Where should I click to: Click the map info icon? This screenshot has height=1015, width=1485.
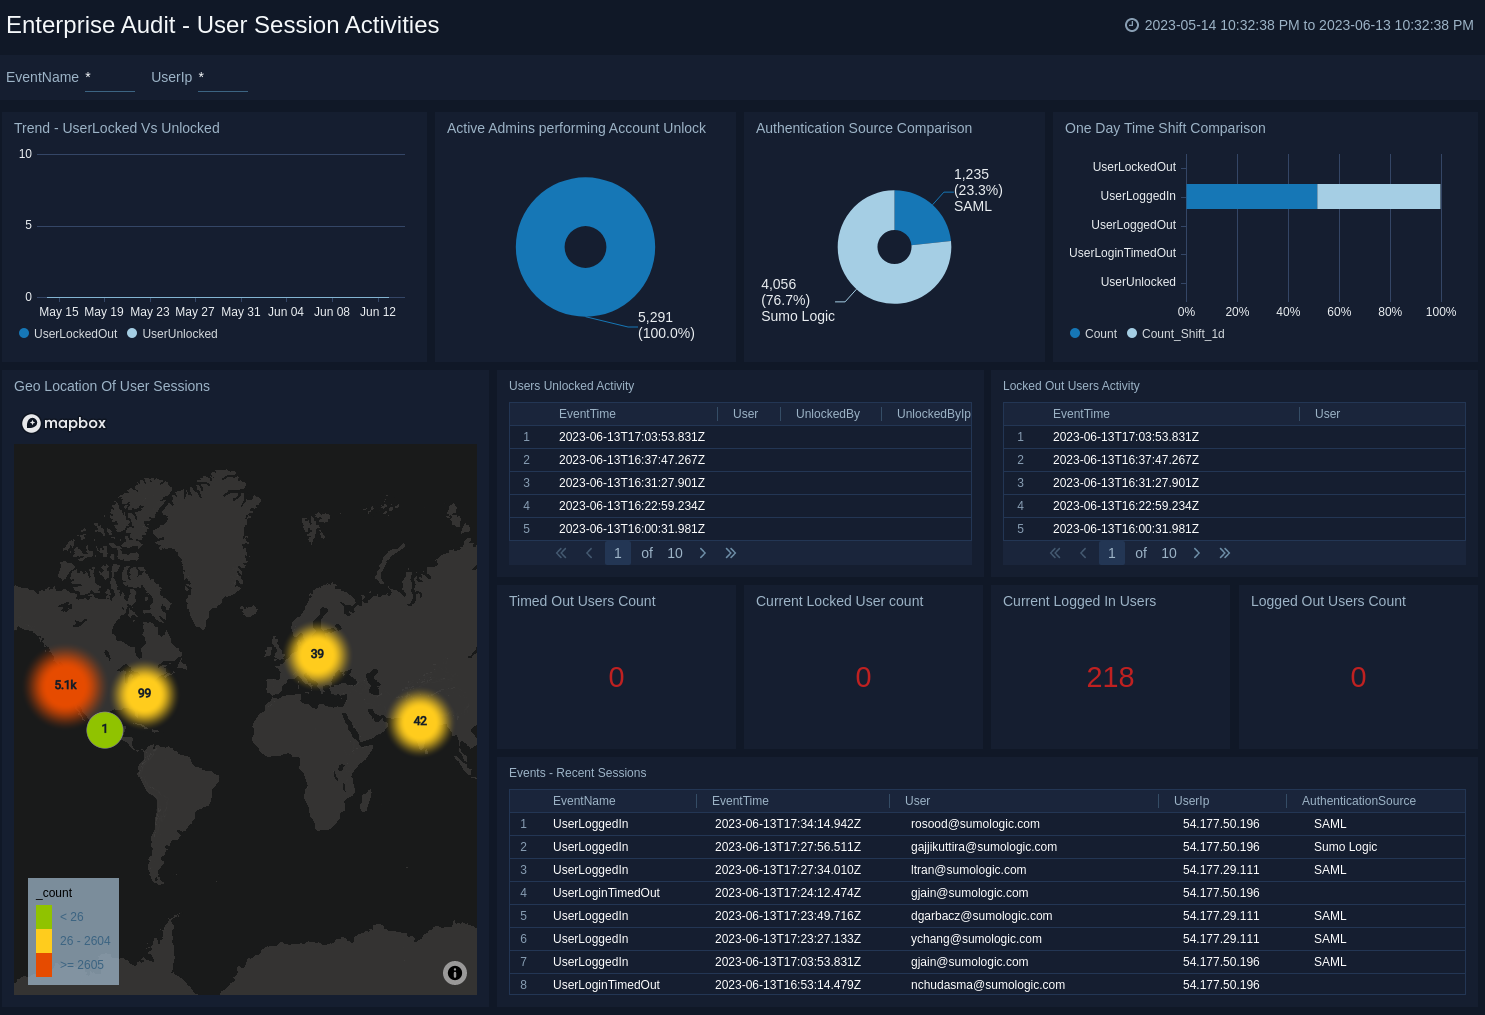(455, 973)
